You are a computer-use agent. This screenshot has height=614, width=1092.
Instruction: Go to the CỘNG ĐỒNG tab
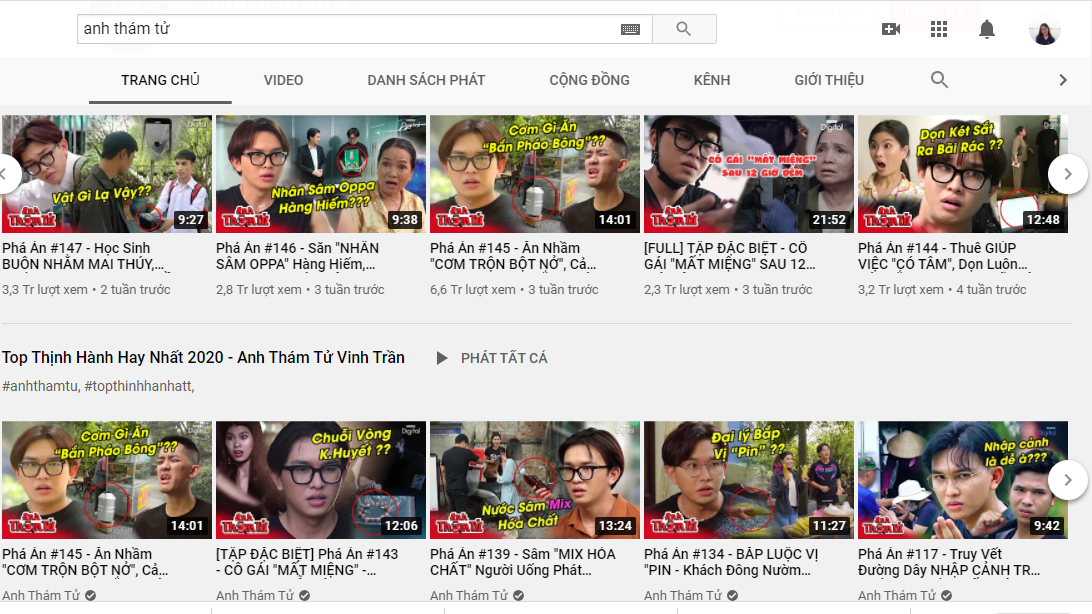(589, 80)
